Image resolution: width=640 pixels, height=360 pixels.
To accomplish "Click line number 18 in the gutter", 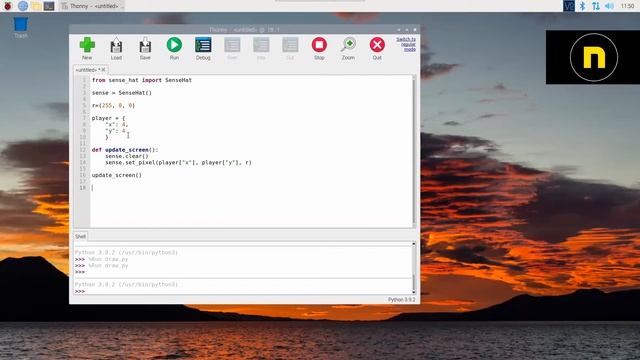I will [x=83, y=188].
